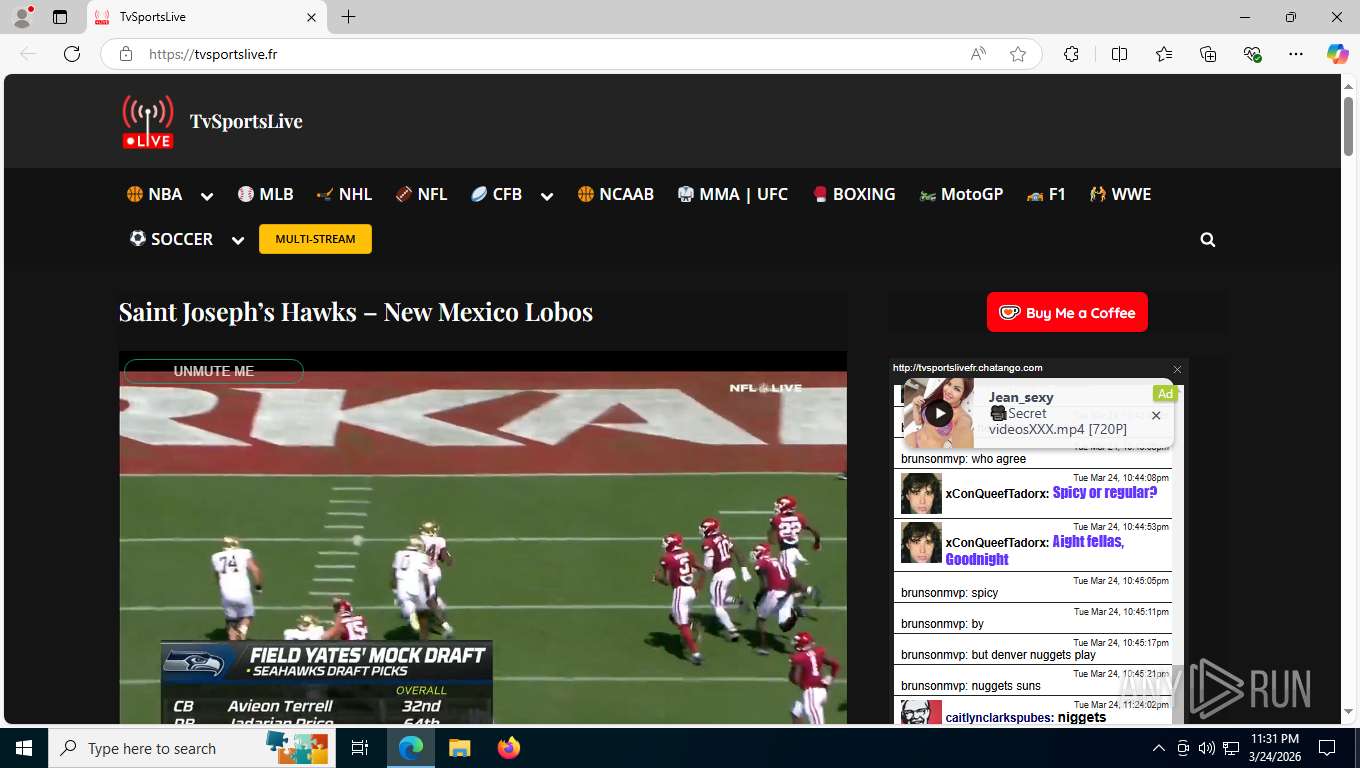Click the TvSportsLive antenna logo
The width and height of the screenshot is (1360, 768).
pyautogui.click(x=147, y=122)
